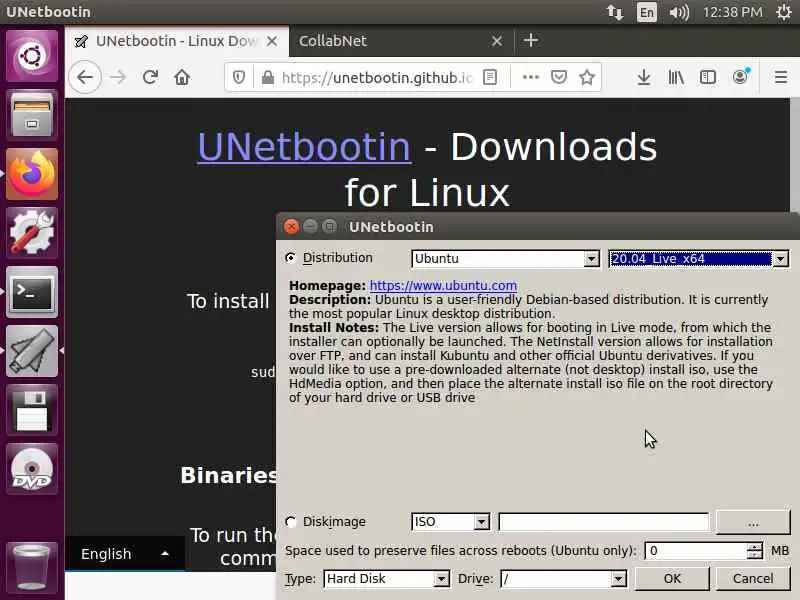Bookmark this page with star icon

[x=587, y=78]
